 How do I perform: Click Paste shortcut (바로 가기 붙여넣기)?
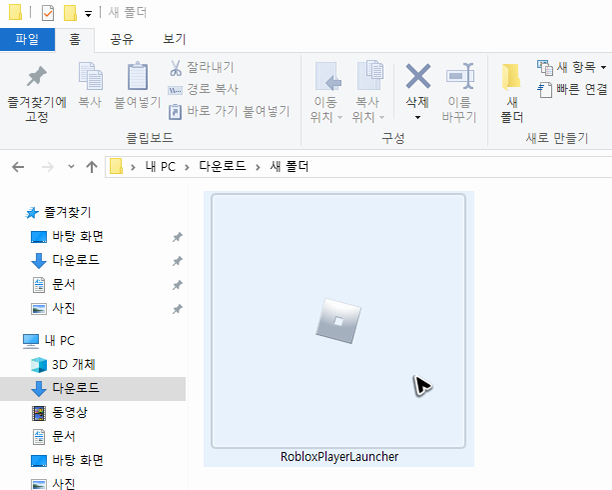tap(229, 112)
